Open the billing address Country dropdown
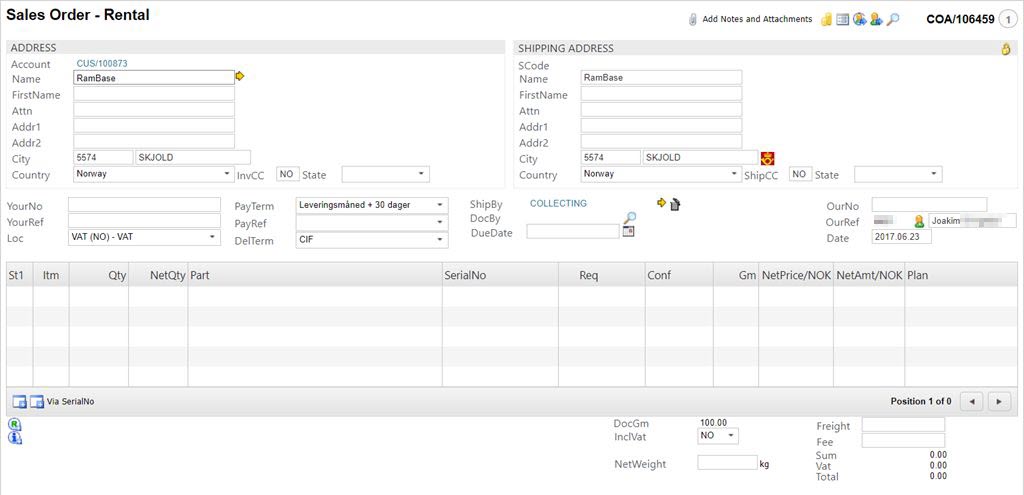Screen dimensions: 1024x495 click(154, 174)
